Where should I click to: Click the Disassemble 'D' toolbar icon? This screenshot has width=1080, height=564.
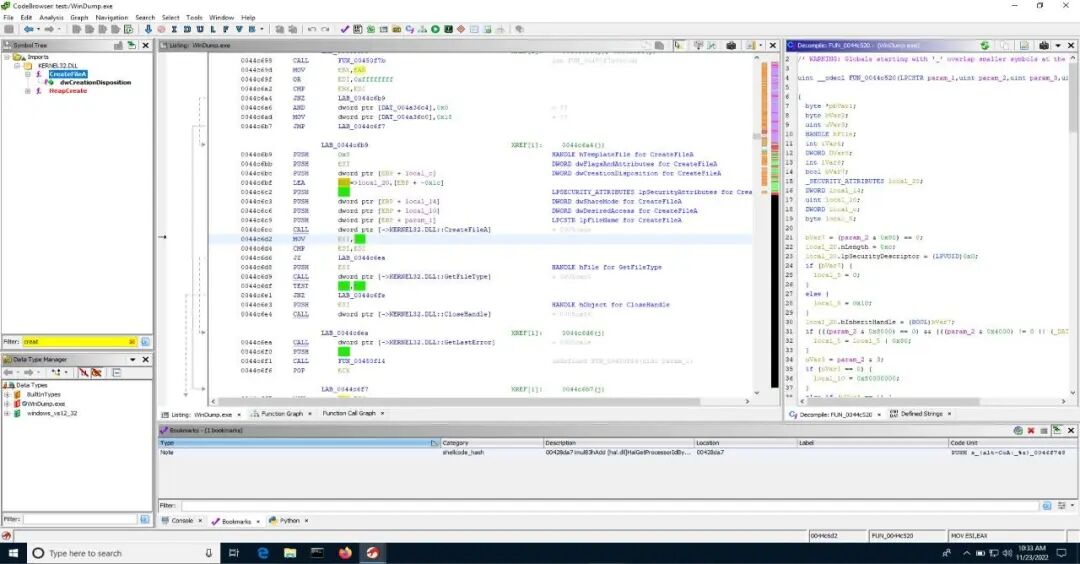(x=186, y=30)
